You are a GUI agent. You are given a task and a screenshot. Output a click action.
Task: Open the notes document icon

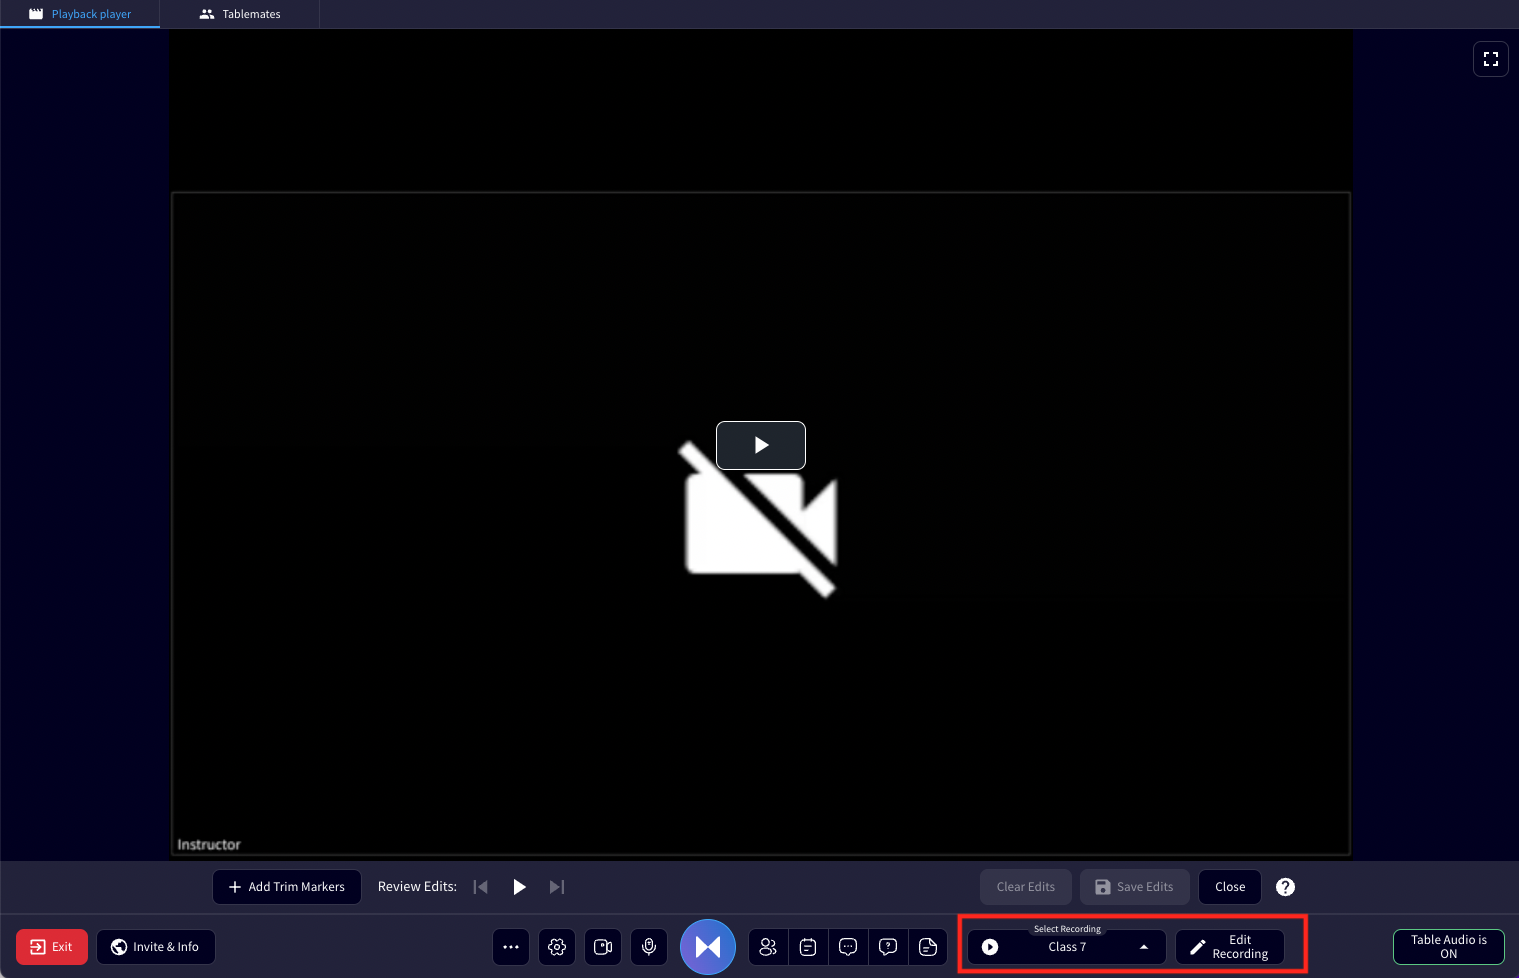[x=928, y=947]
